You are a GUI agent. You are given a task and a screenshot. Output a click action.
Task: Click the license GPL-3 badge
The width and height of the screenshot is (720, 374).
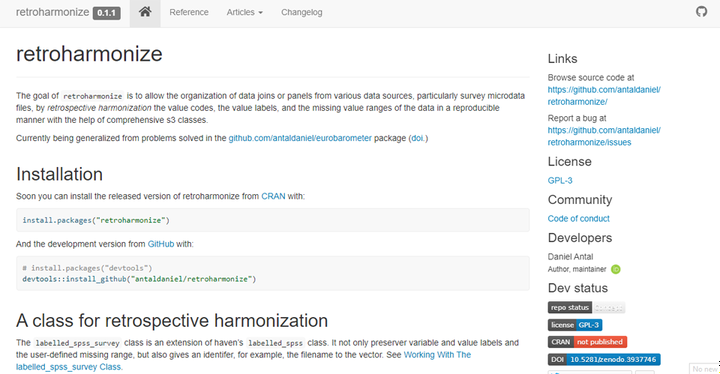coord(575,325)
